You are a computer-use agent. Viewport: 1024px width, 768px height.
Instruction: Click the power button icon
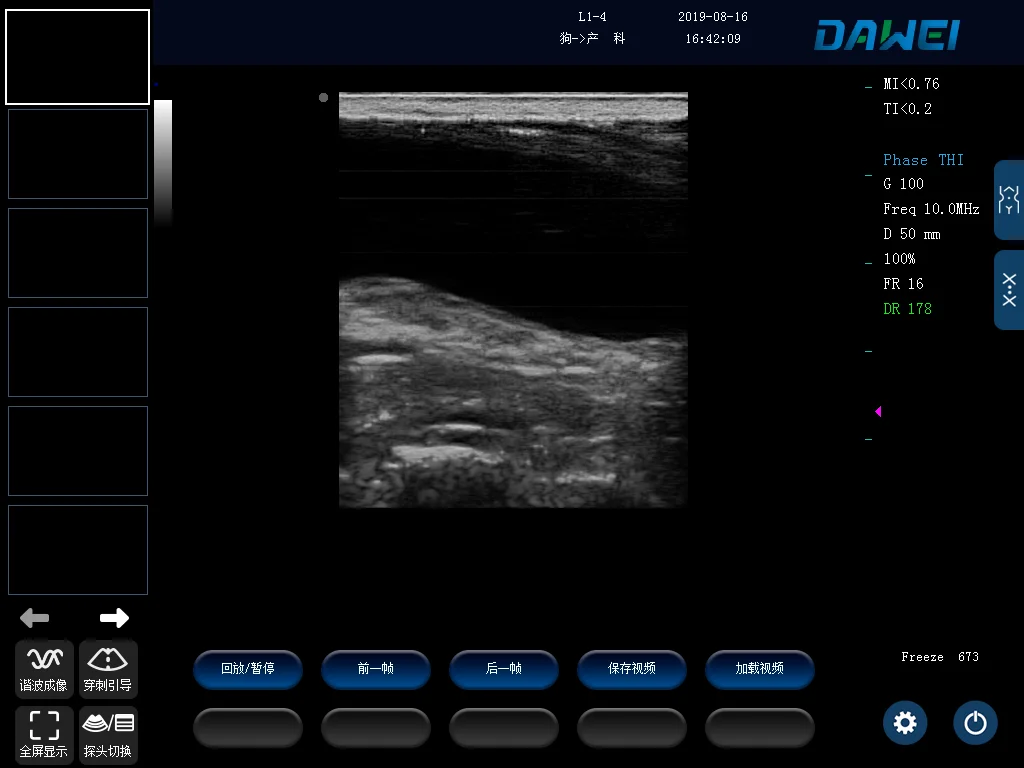click(x=975, y=723)
